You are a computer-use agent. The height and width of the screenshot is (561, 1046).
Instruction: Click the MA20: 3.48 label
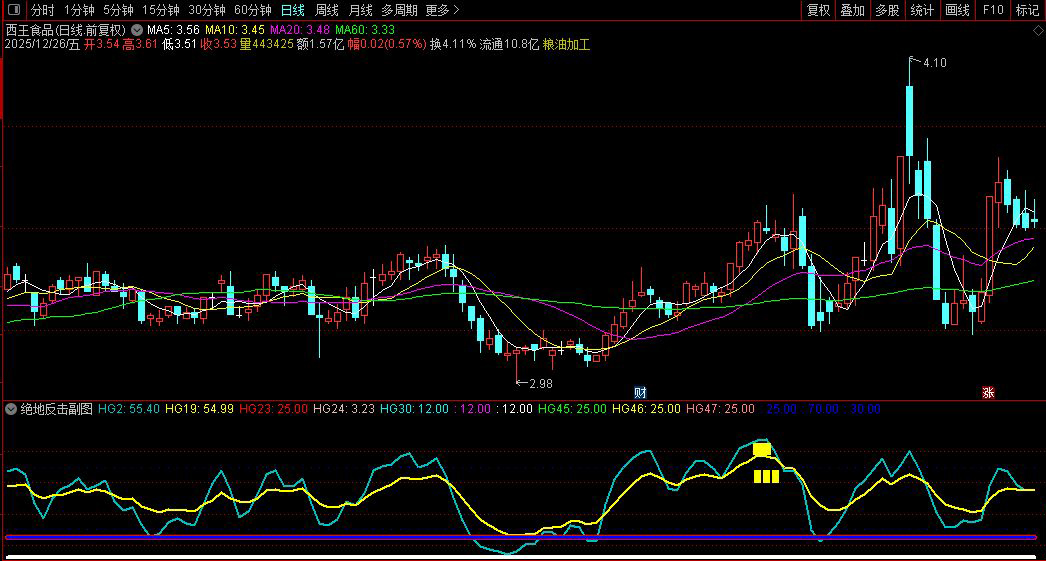[300, 30]
